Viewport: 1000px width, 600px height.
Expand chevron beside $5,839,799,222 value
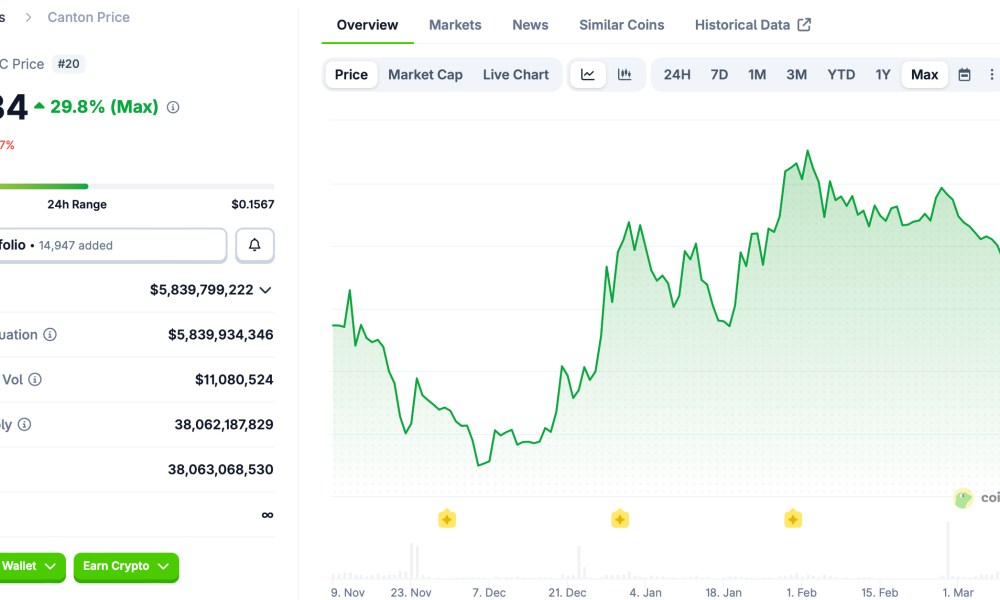point(265,290)
